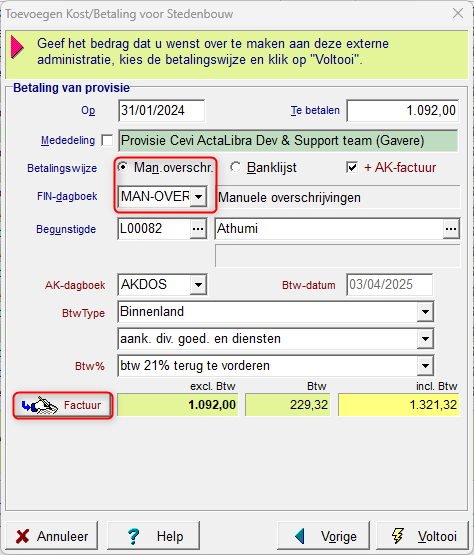Expand the FIN-dagboek MAN-OVER dropdown

click(199, 196)
